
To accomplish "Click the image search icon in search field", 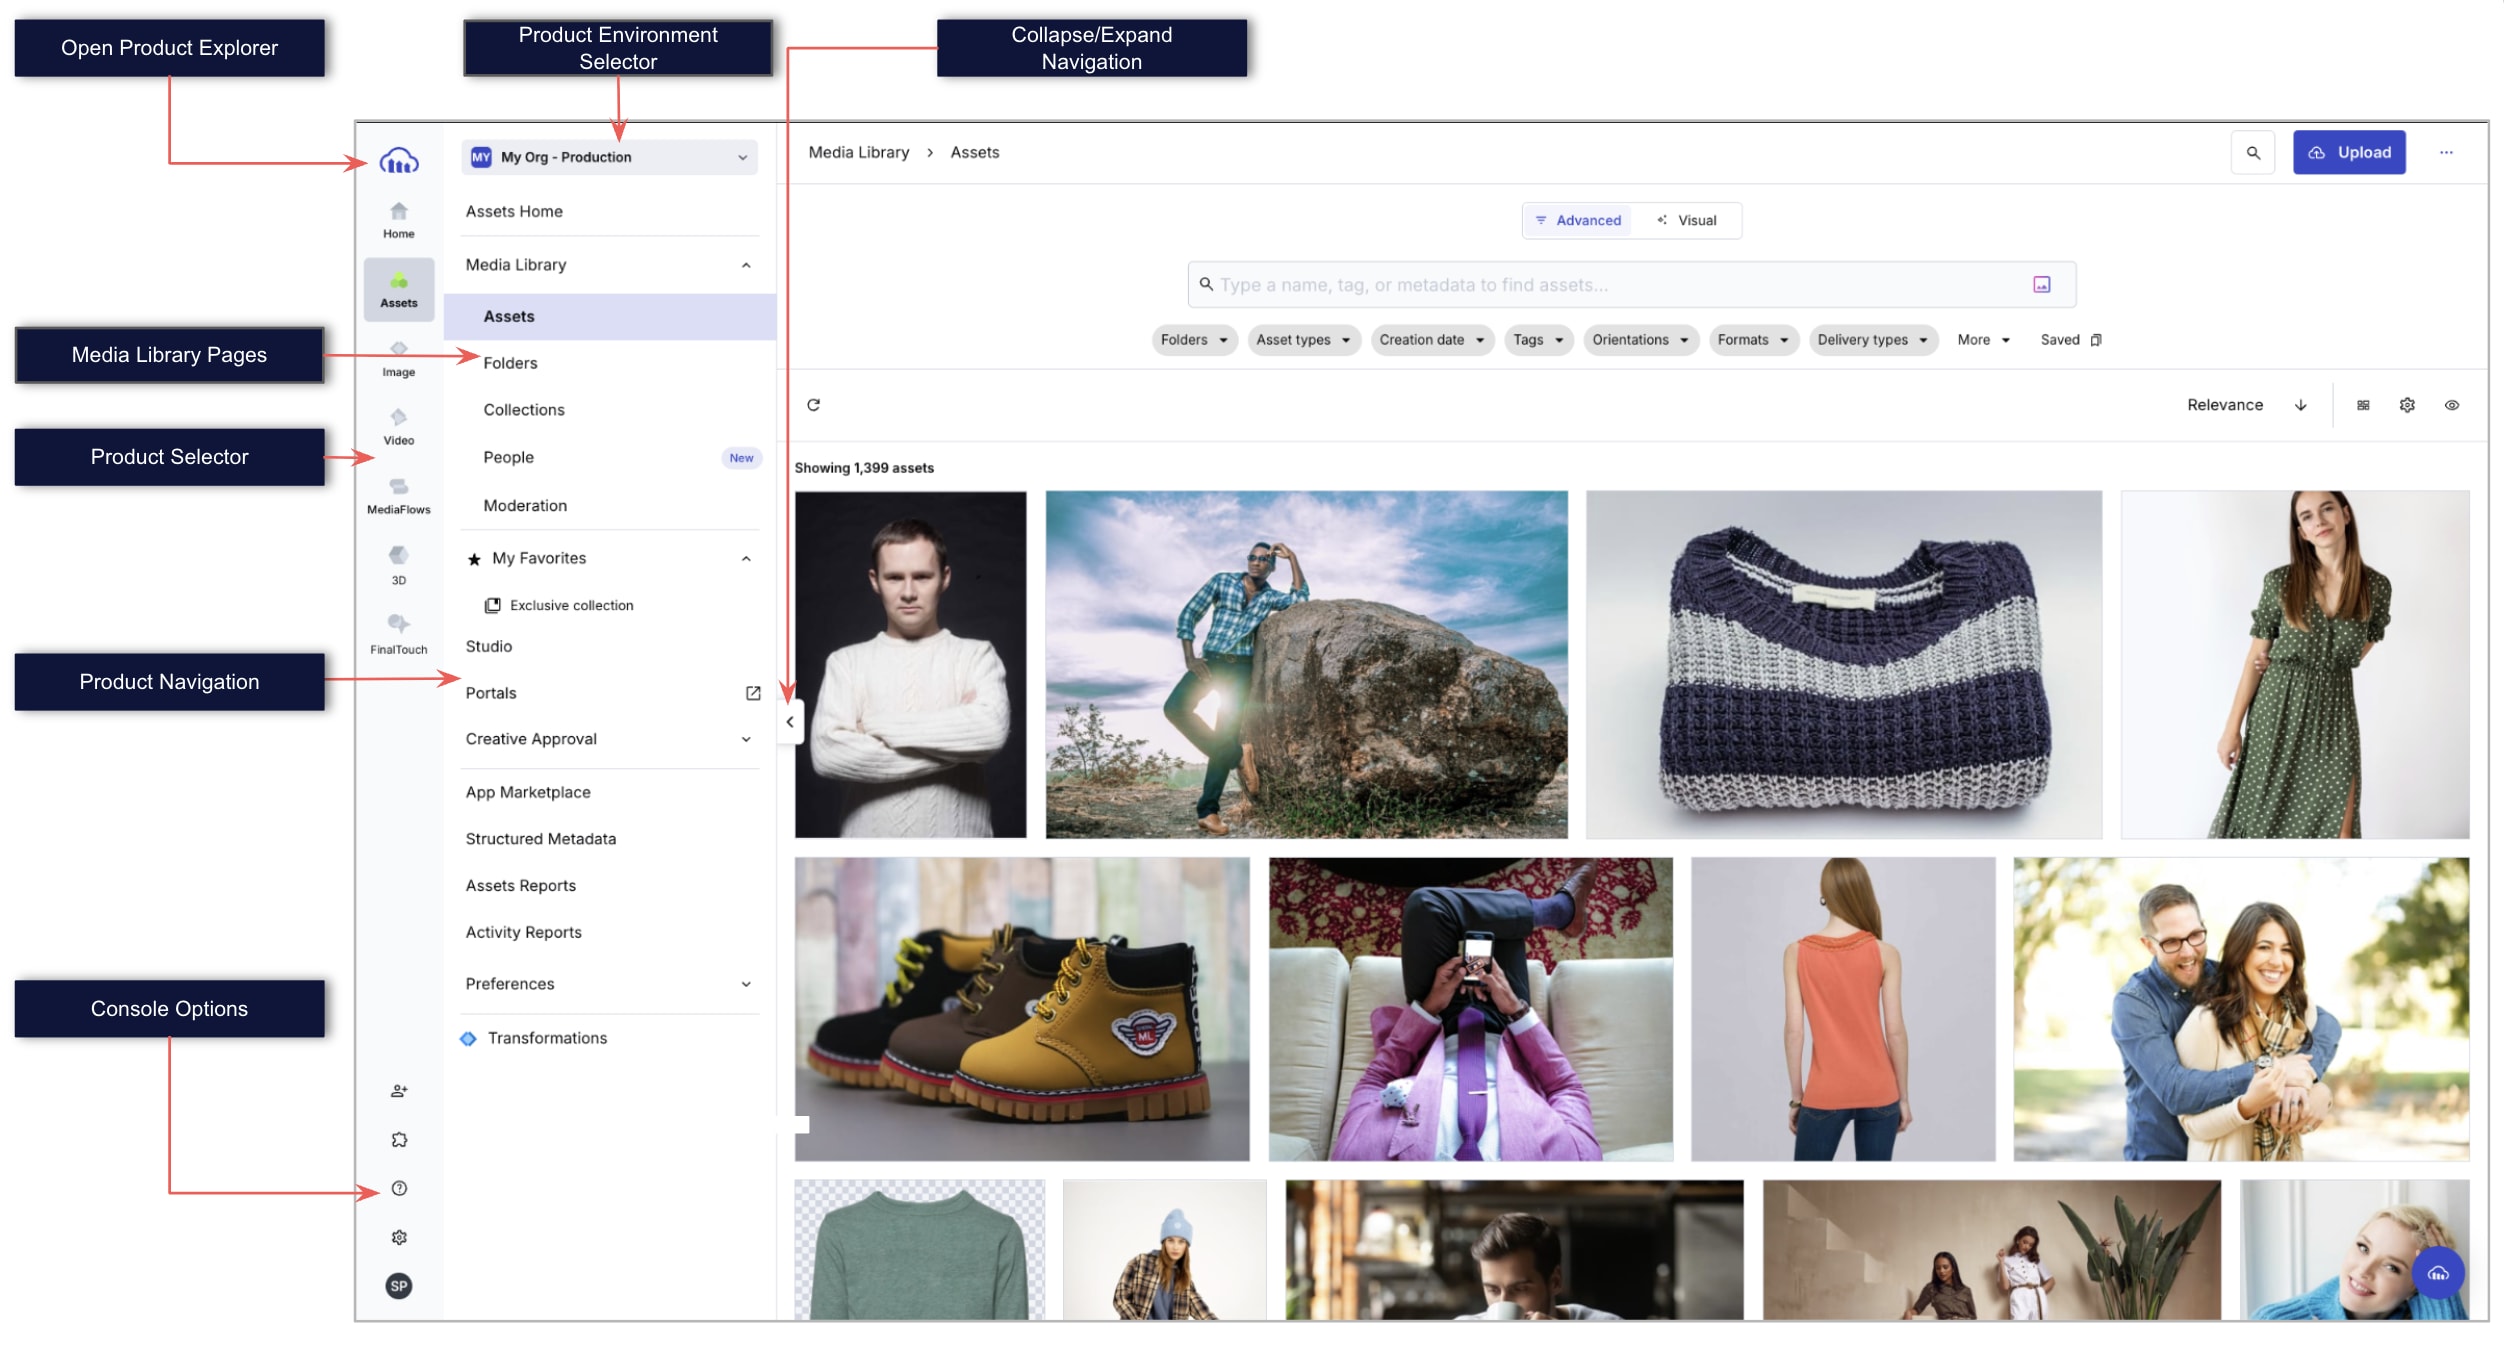I will [x=2041, y=285].
